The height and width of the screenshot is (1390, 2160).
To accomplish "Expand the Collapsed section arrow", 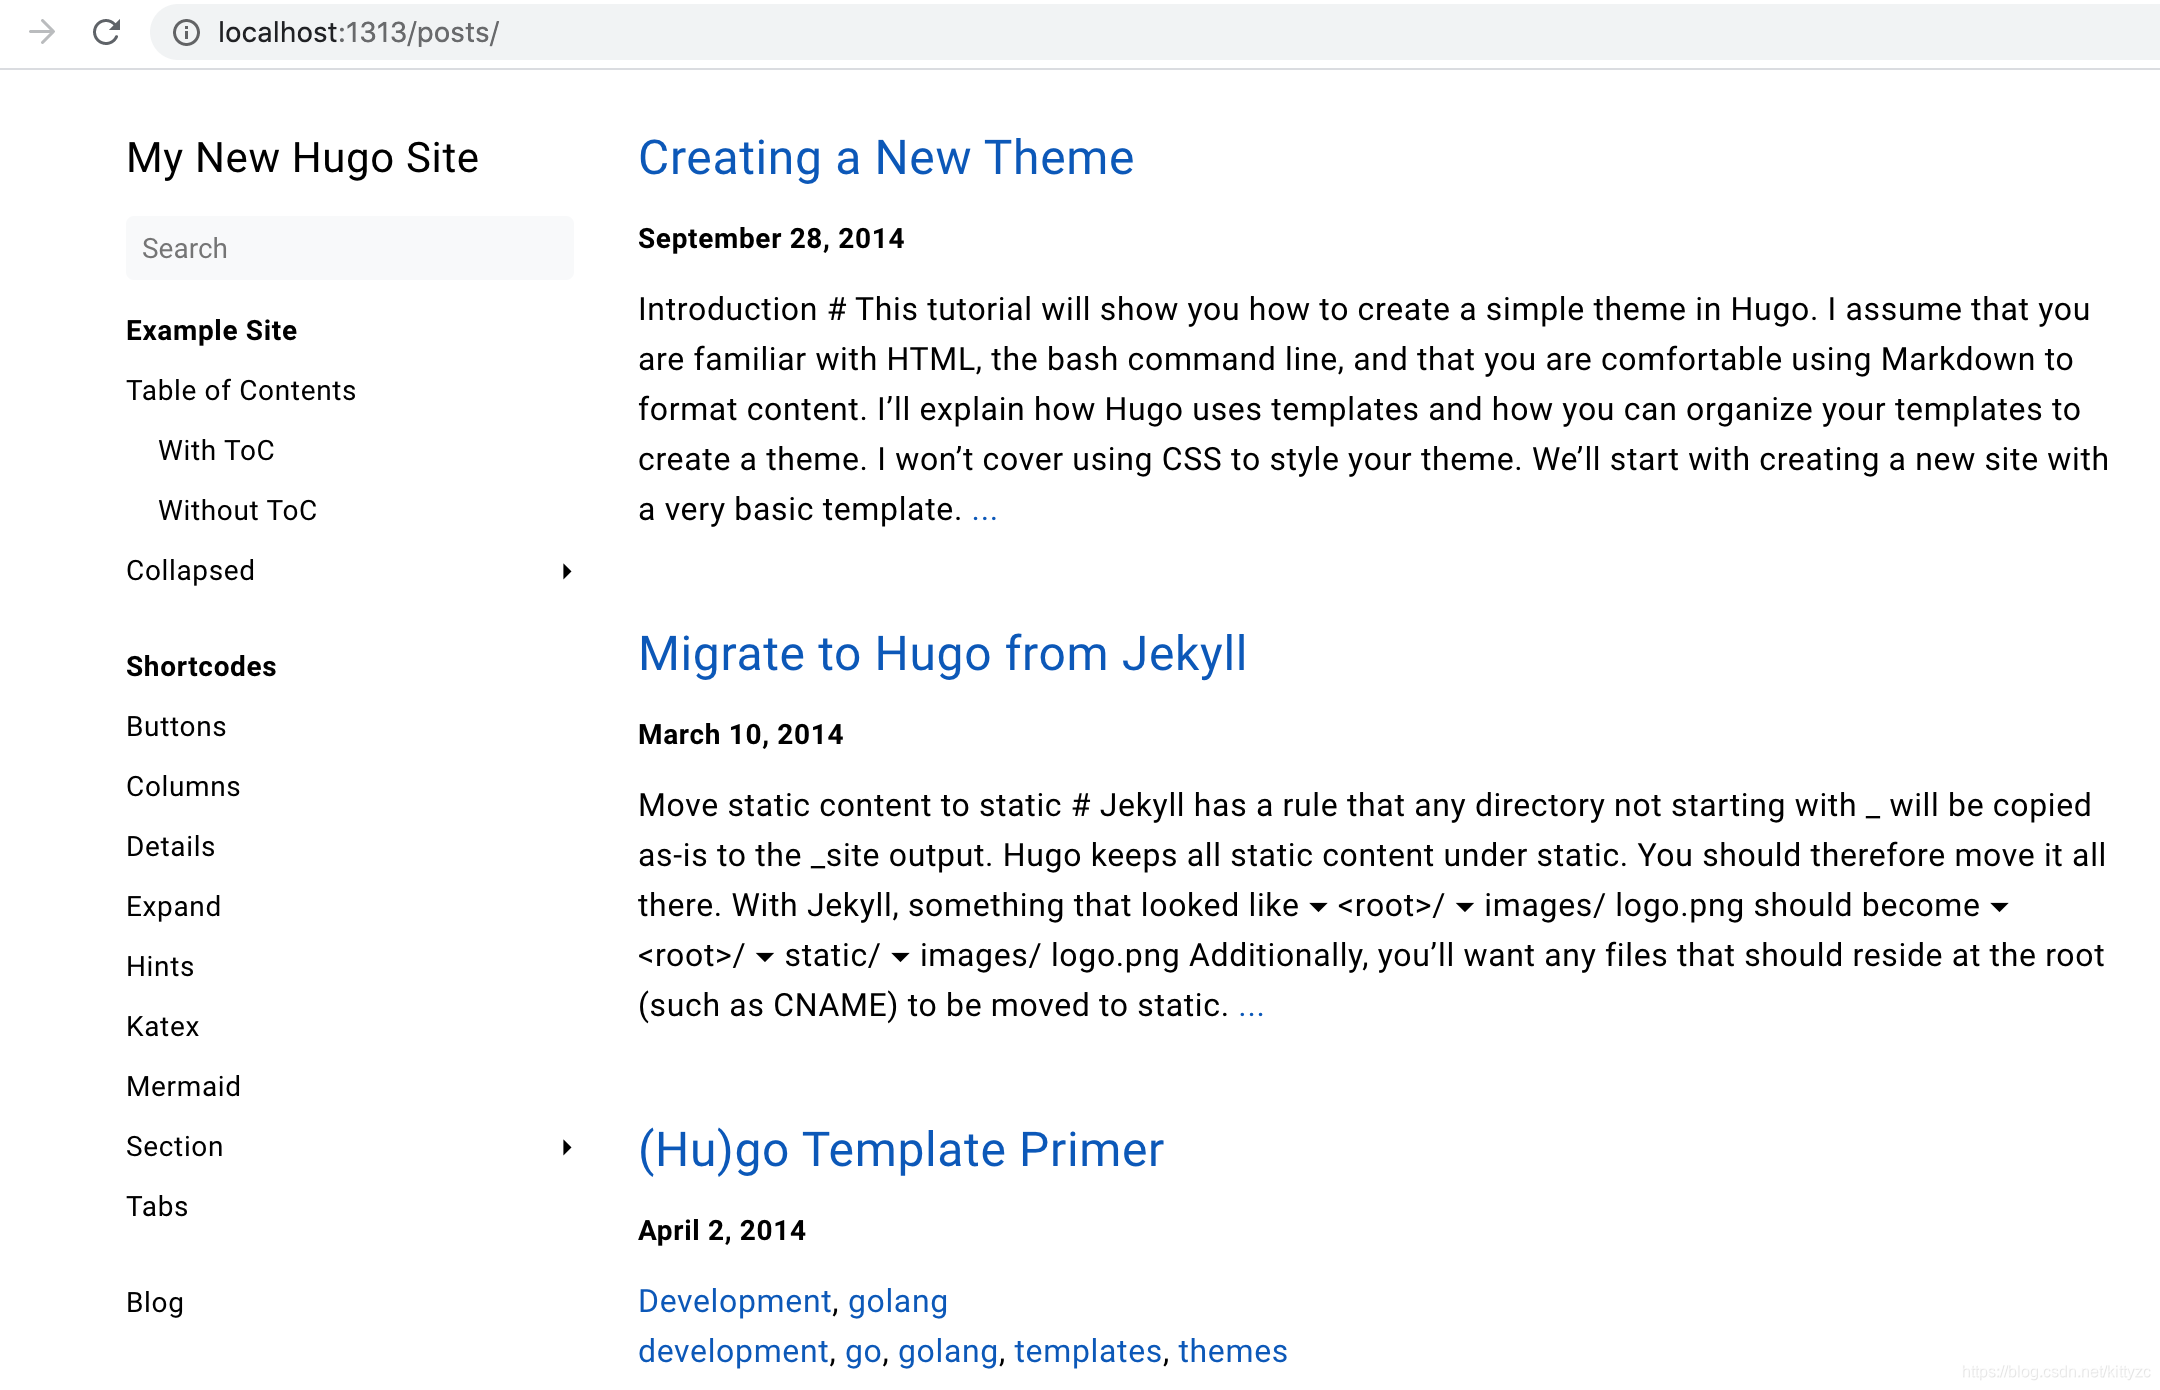I will pyautogui.click(x=566, y=571).
